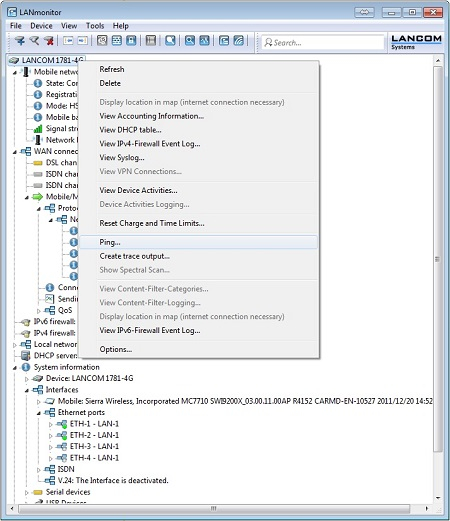Viewport: 450px width, 521px height.
Task: Click the Expand tree toolbar icon
Action: [82, 41]
